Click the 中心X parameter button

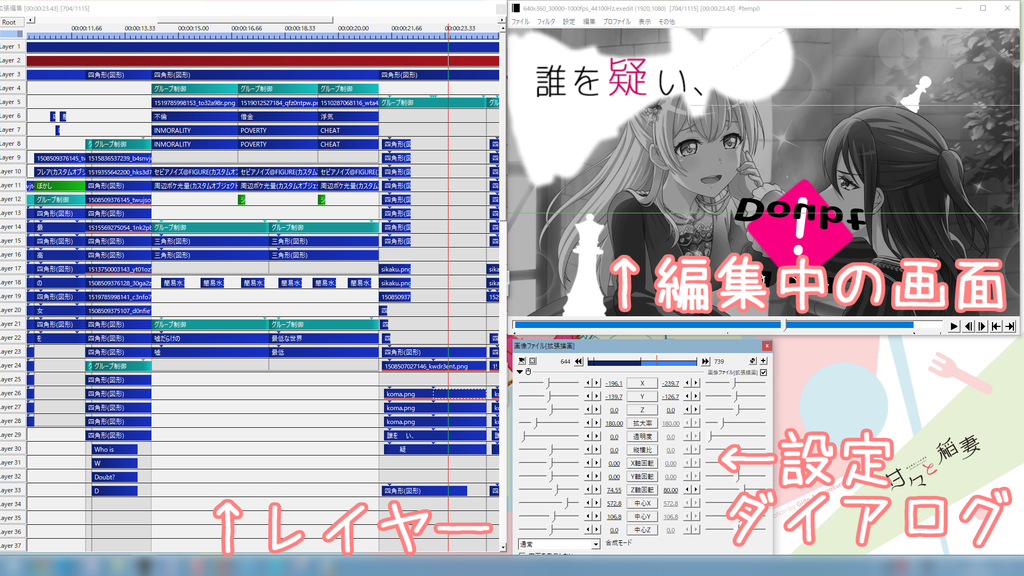point(642,504)
